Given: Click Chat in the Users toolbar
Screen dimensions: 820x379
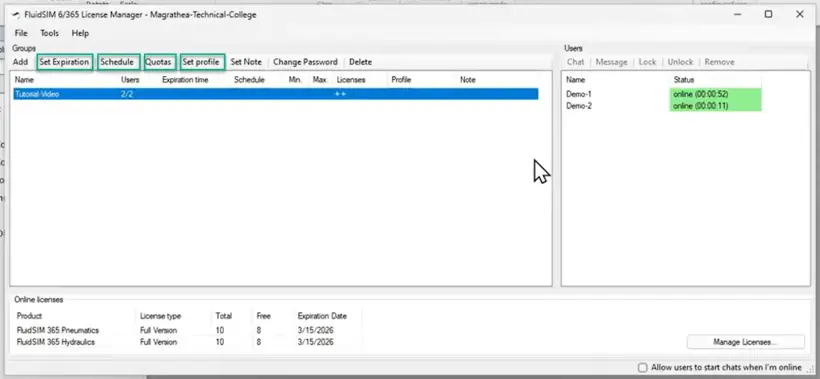Looking at the screenshot, I should pyautogui.click(x=576, y=62).
